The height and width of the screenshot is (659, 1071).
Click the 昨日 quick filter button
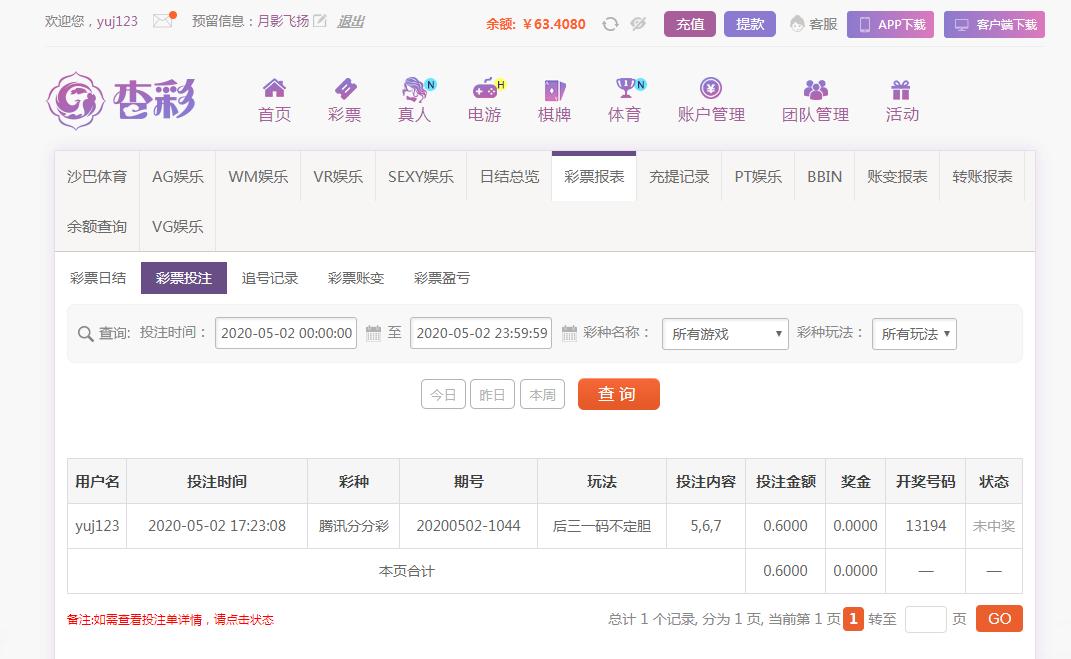[x=492, y=395]
